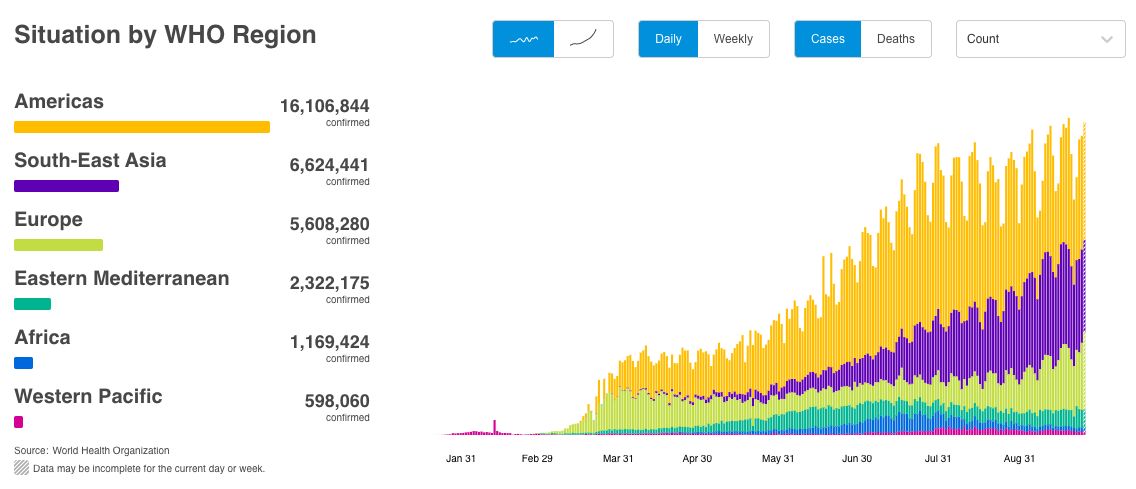Click the pink Western Pacific swatch

19,422
